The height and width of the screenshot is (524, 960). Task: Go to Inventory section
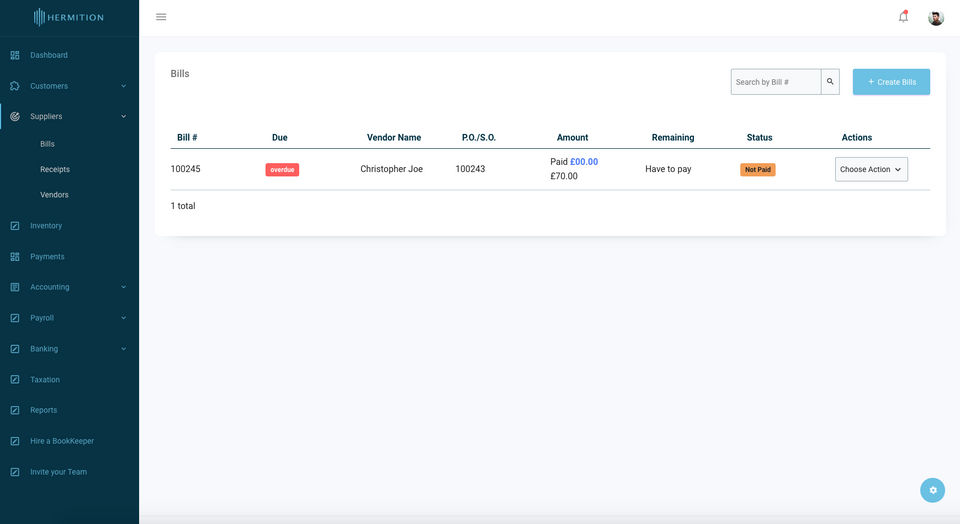(x=46, y=226)
